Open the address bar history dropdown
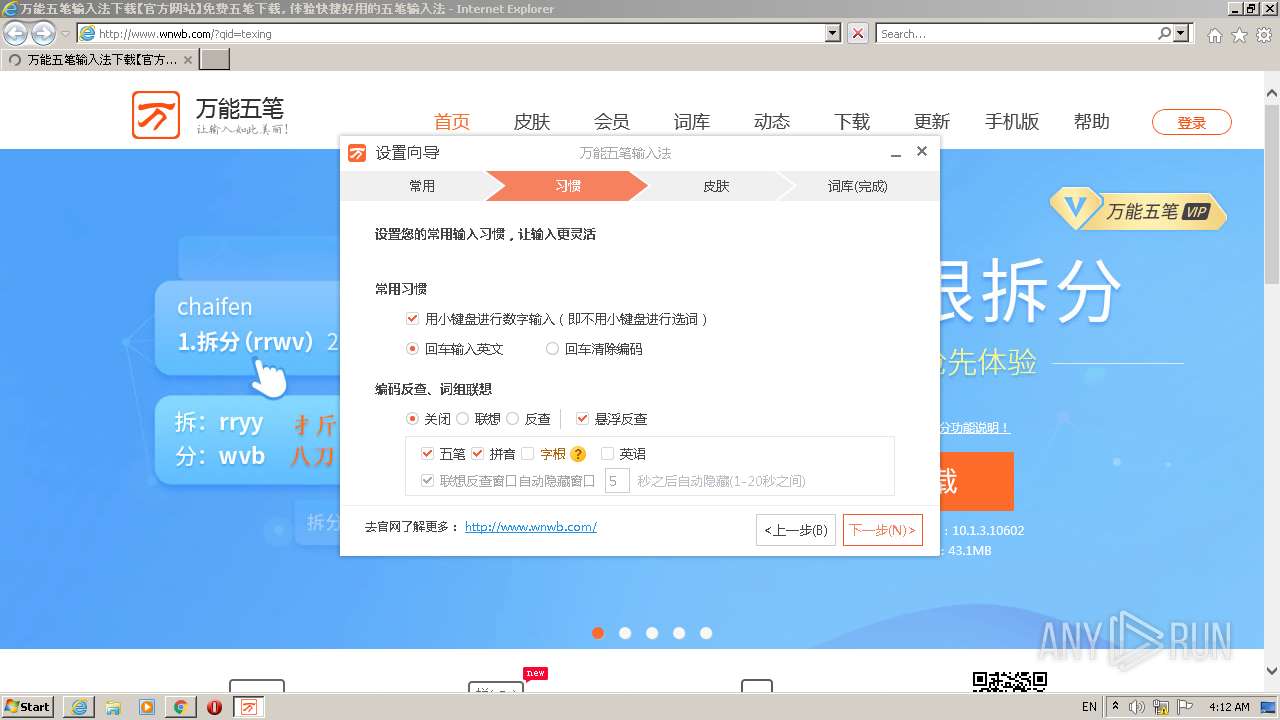This screenshot has height=720, width=1280. coord(833,33)
